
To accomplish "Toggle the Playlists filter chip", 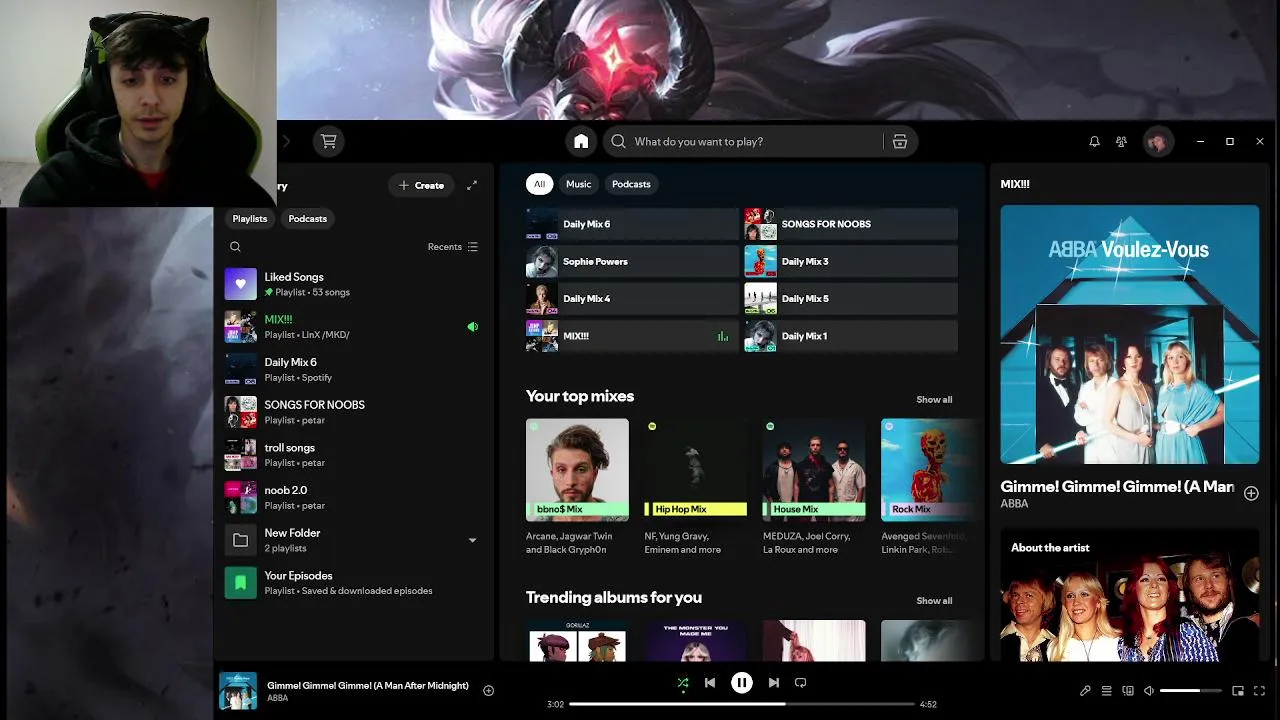I will coord(250,219).
